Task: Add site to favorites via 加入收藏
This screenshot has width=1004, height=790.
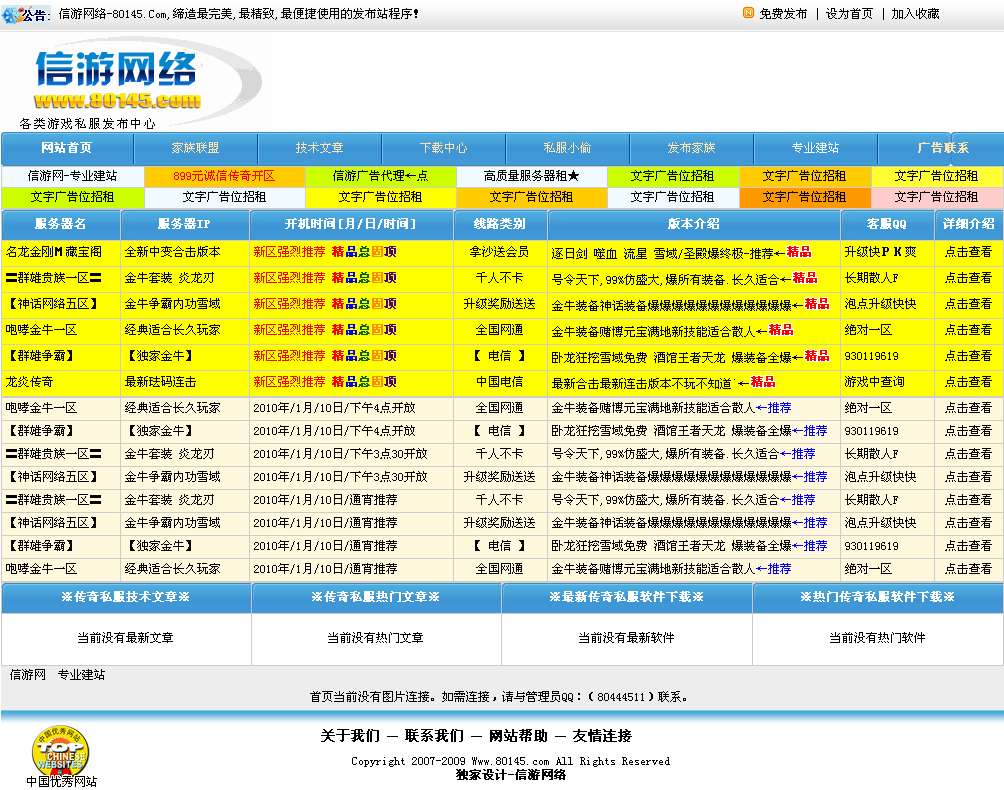Action: click(917, 14)
